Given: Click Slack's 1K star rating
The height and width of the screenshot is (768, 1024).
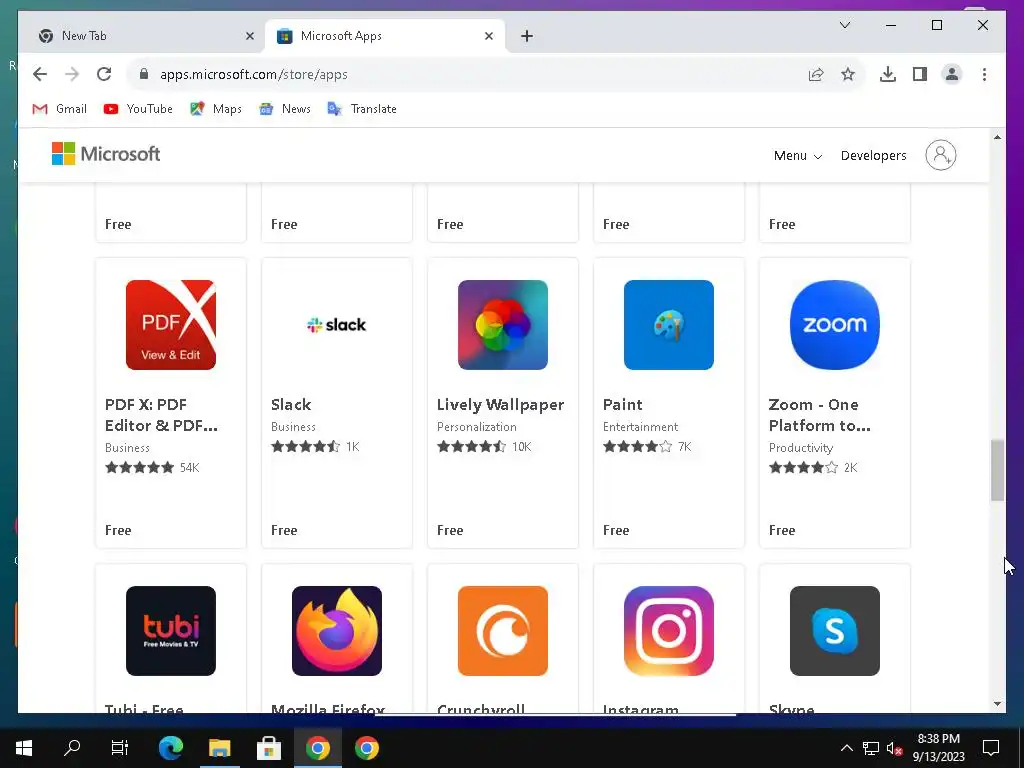Looking at the screenshot, I should [x=315, y=447].
